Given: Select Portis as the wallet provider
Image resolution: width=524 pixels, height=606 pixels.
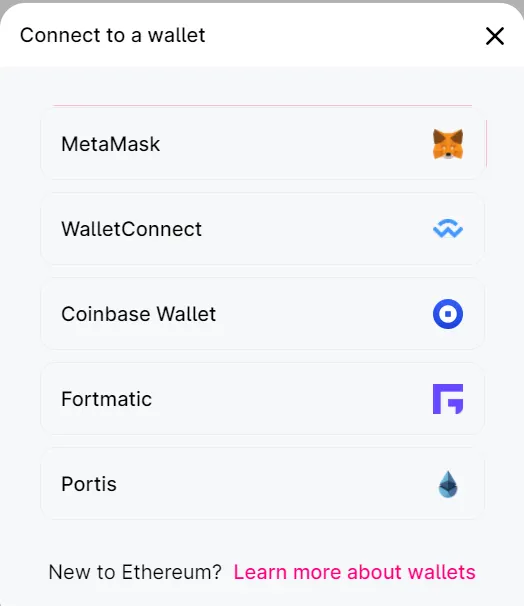Looking at the screenshot, I should coord(262,484).
